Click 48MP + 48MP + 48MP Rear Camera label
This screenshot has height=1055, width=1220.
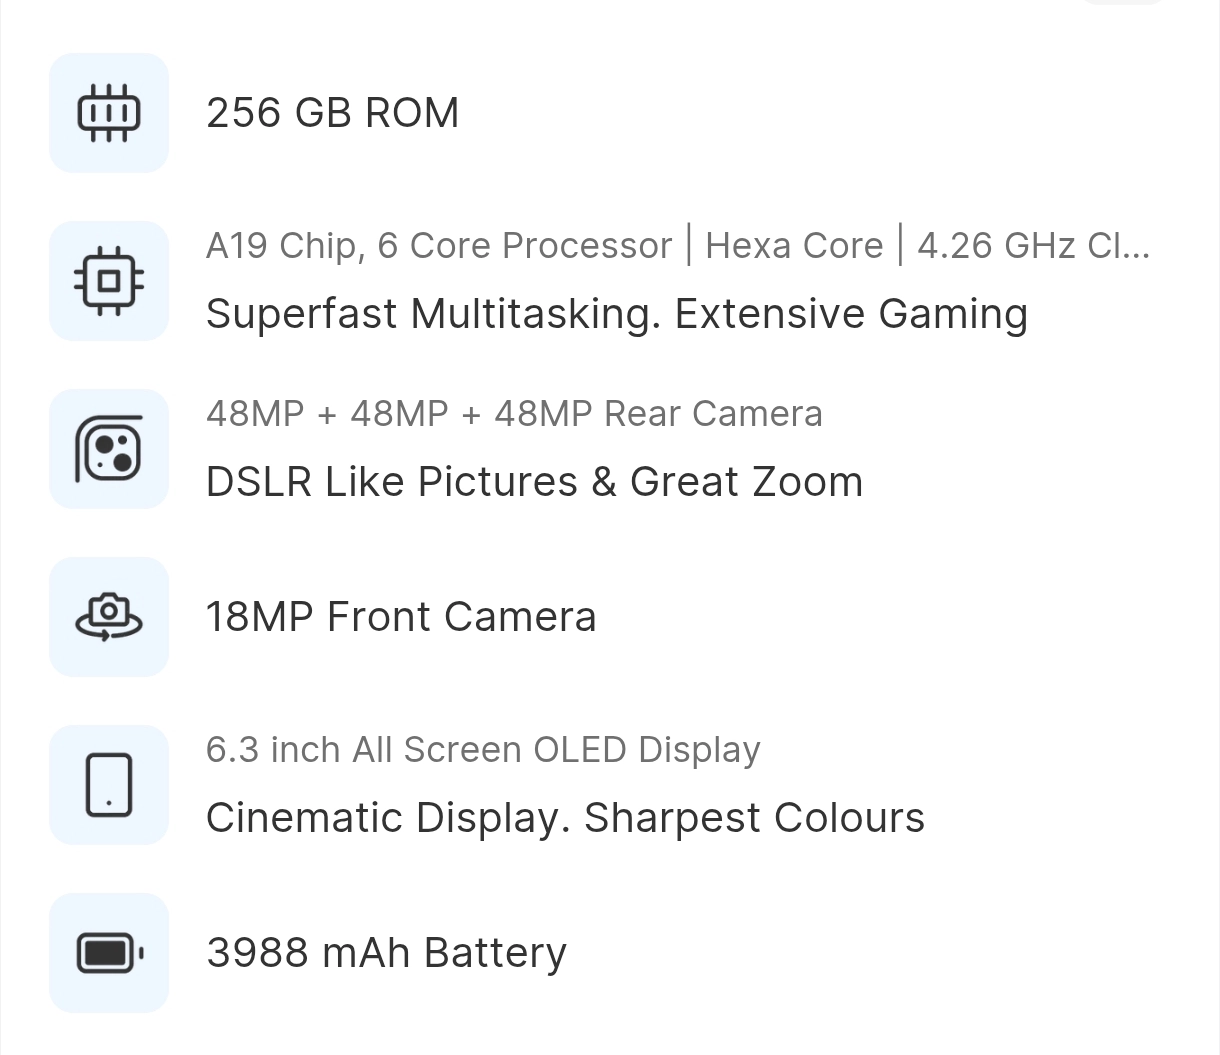tap(514, 414)
